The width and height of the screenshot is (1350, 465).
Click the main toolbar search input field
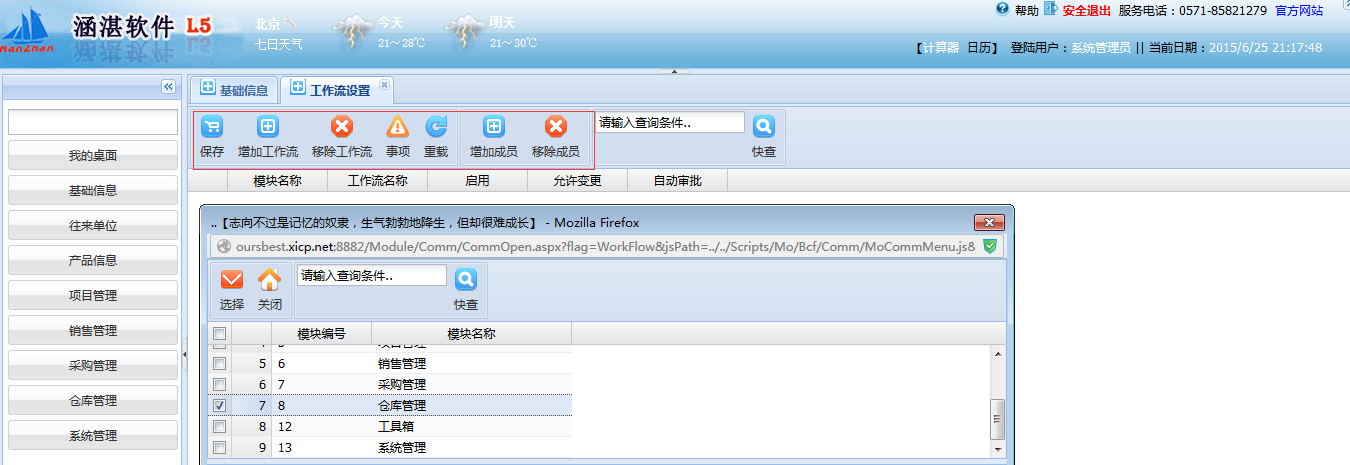pos(670,123)
